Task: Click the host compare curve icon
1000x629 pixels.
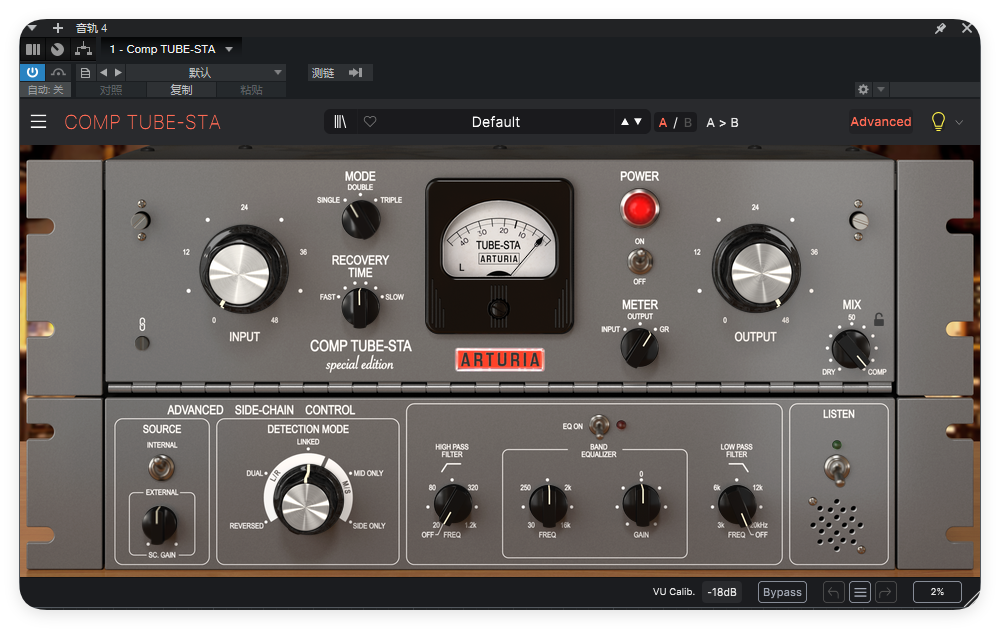Action: coord(58,72)
